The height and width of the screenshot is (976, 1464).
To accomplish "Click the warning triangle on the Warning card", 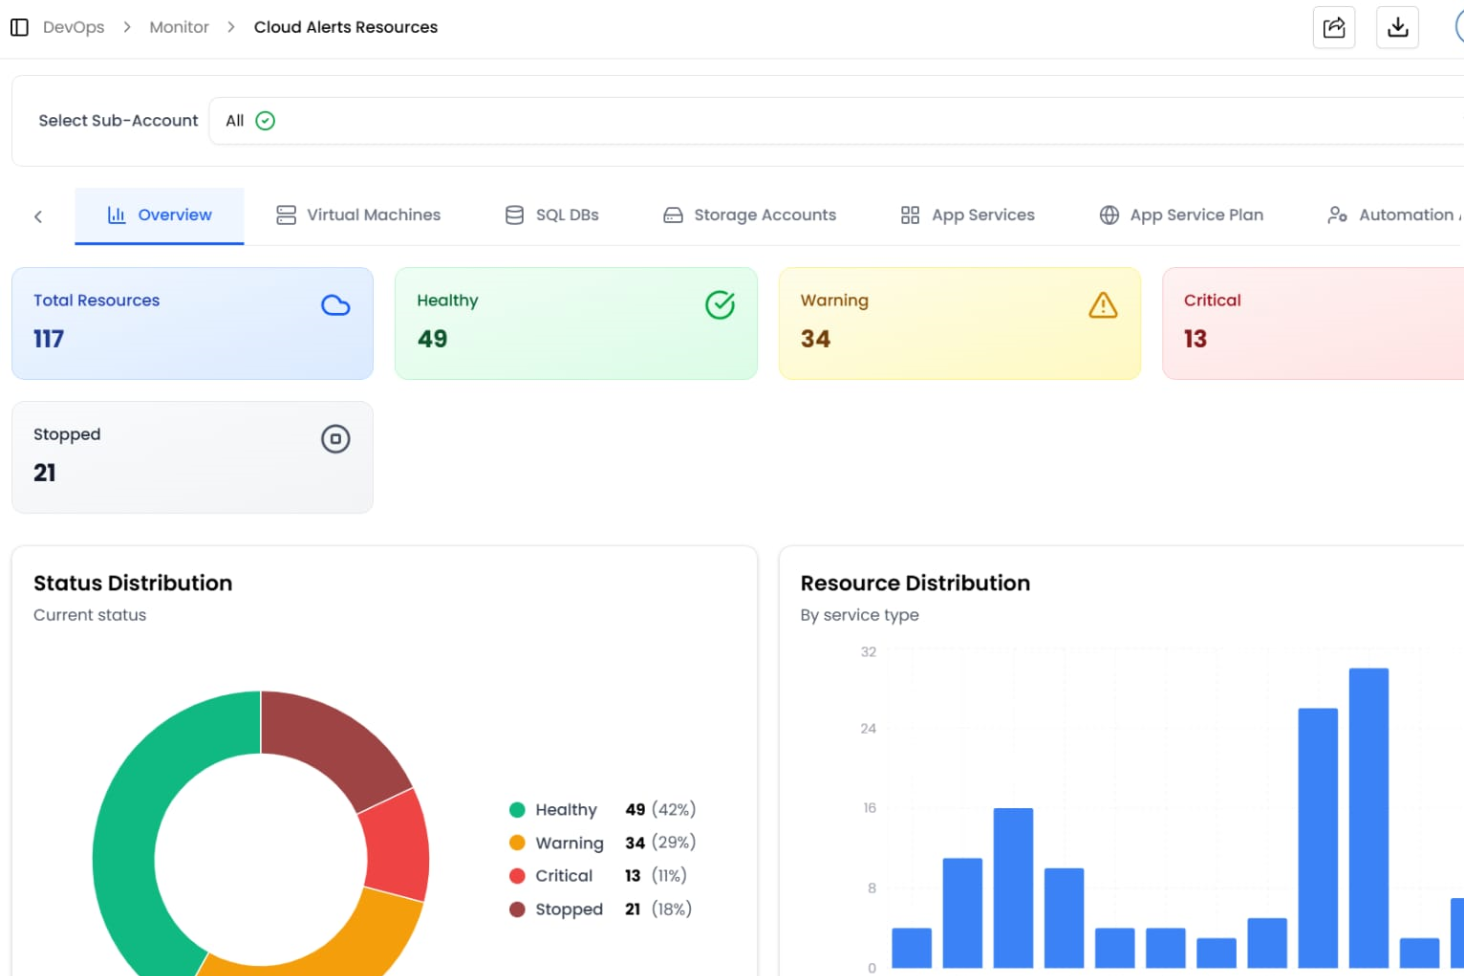I will pos(1103,305).
